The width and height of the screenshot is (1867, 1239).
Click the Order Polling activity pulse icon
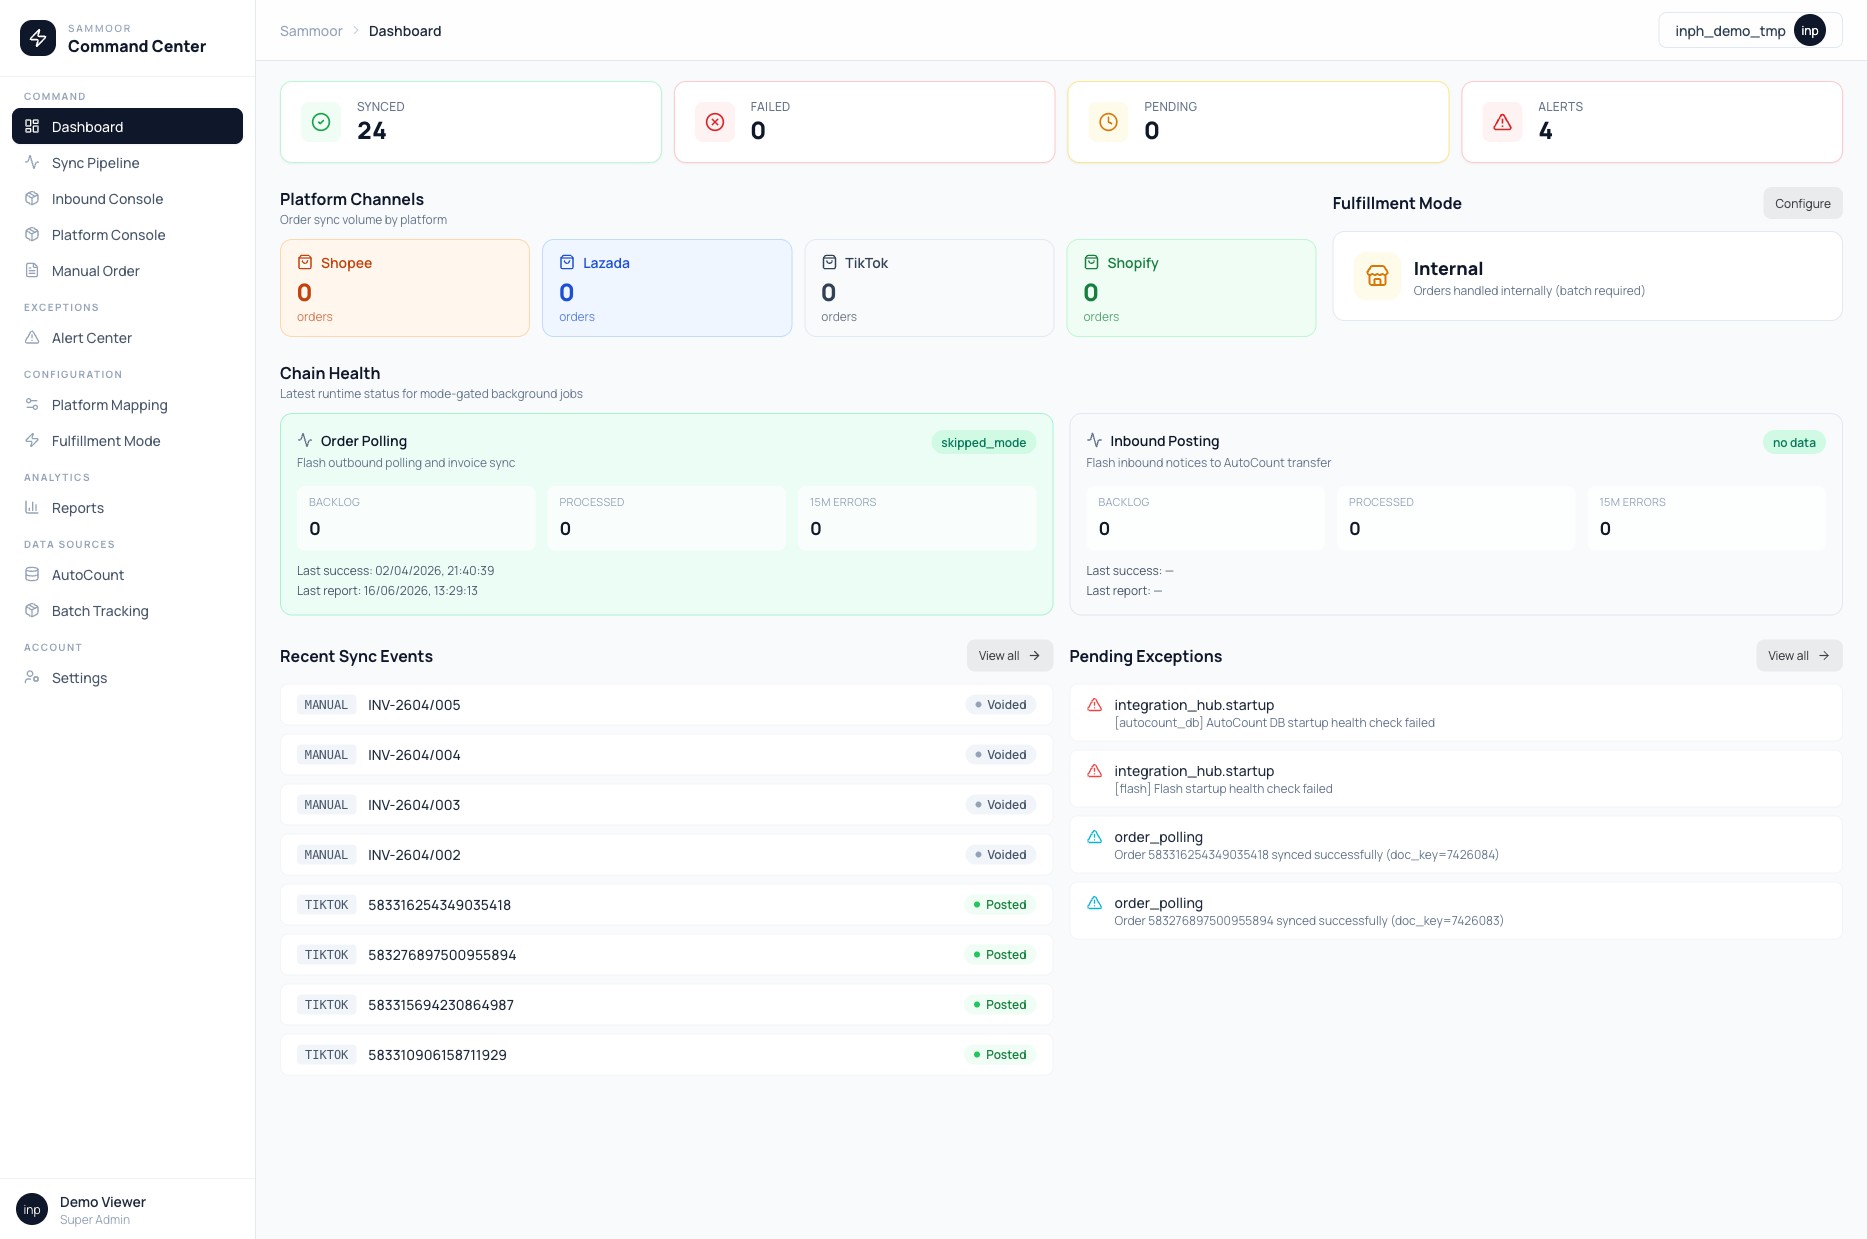(305, 440)
